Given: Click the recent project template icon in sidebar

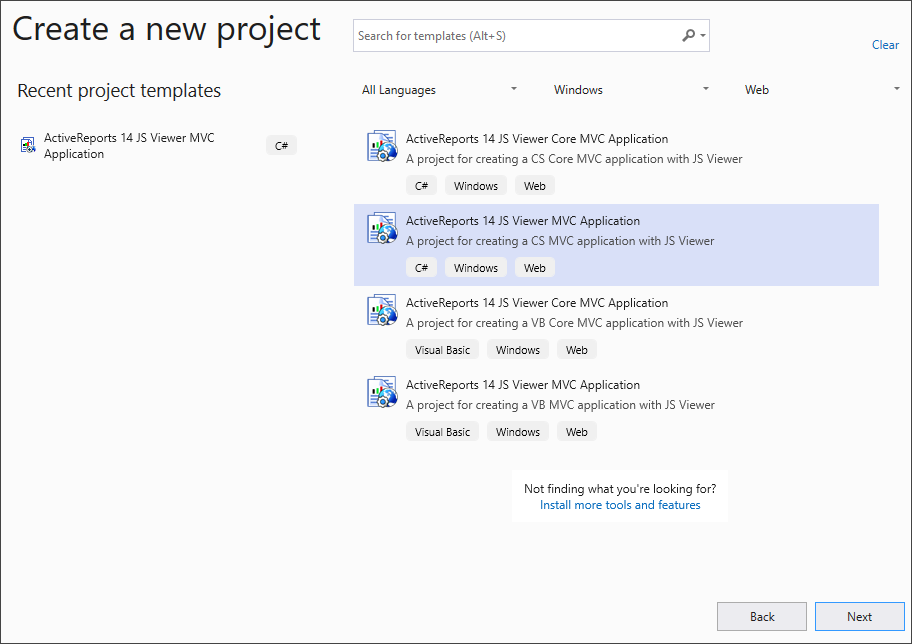Looking at the screenshot, I should (x=27, y=145).
